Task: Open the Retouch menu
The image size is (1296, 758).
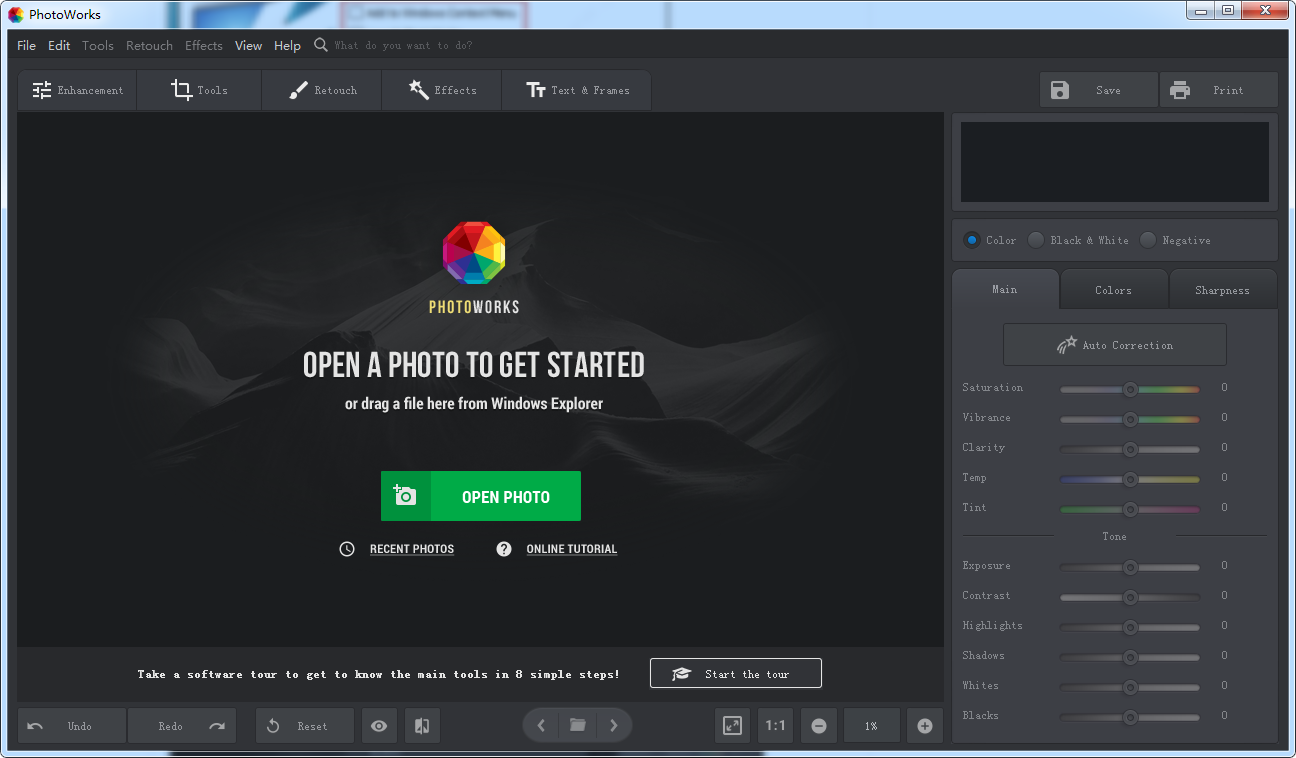Action: point(149,45)
